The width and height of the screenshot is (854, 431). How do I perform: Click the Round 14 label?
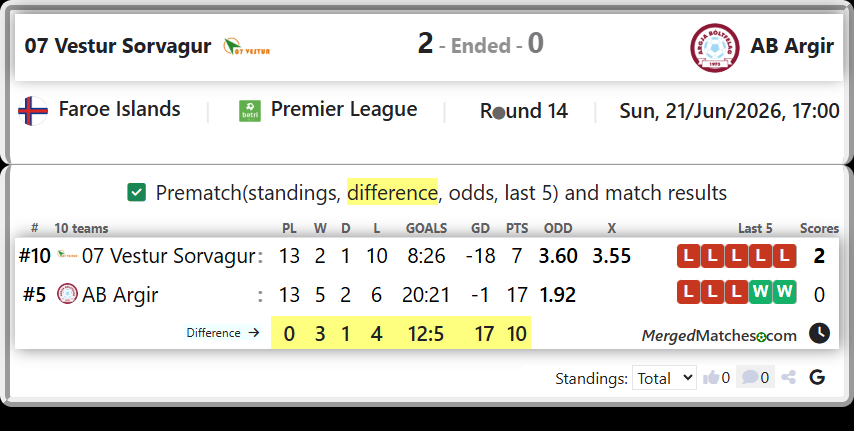pos(523,111)
